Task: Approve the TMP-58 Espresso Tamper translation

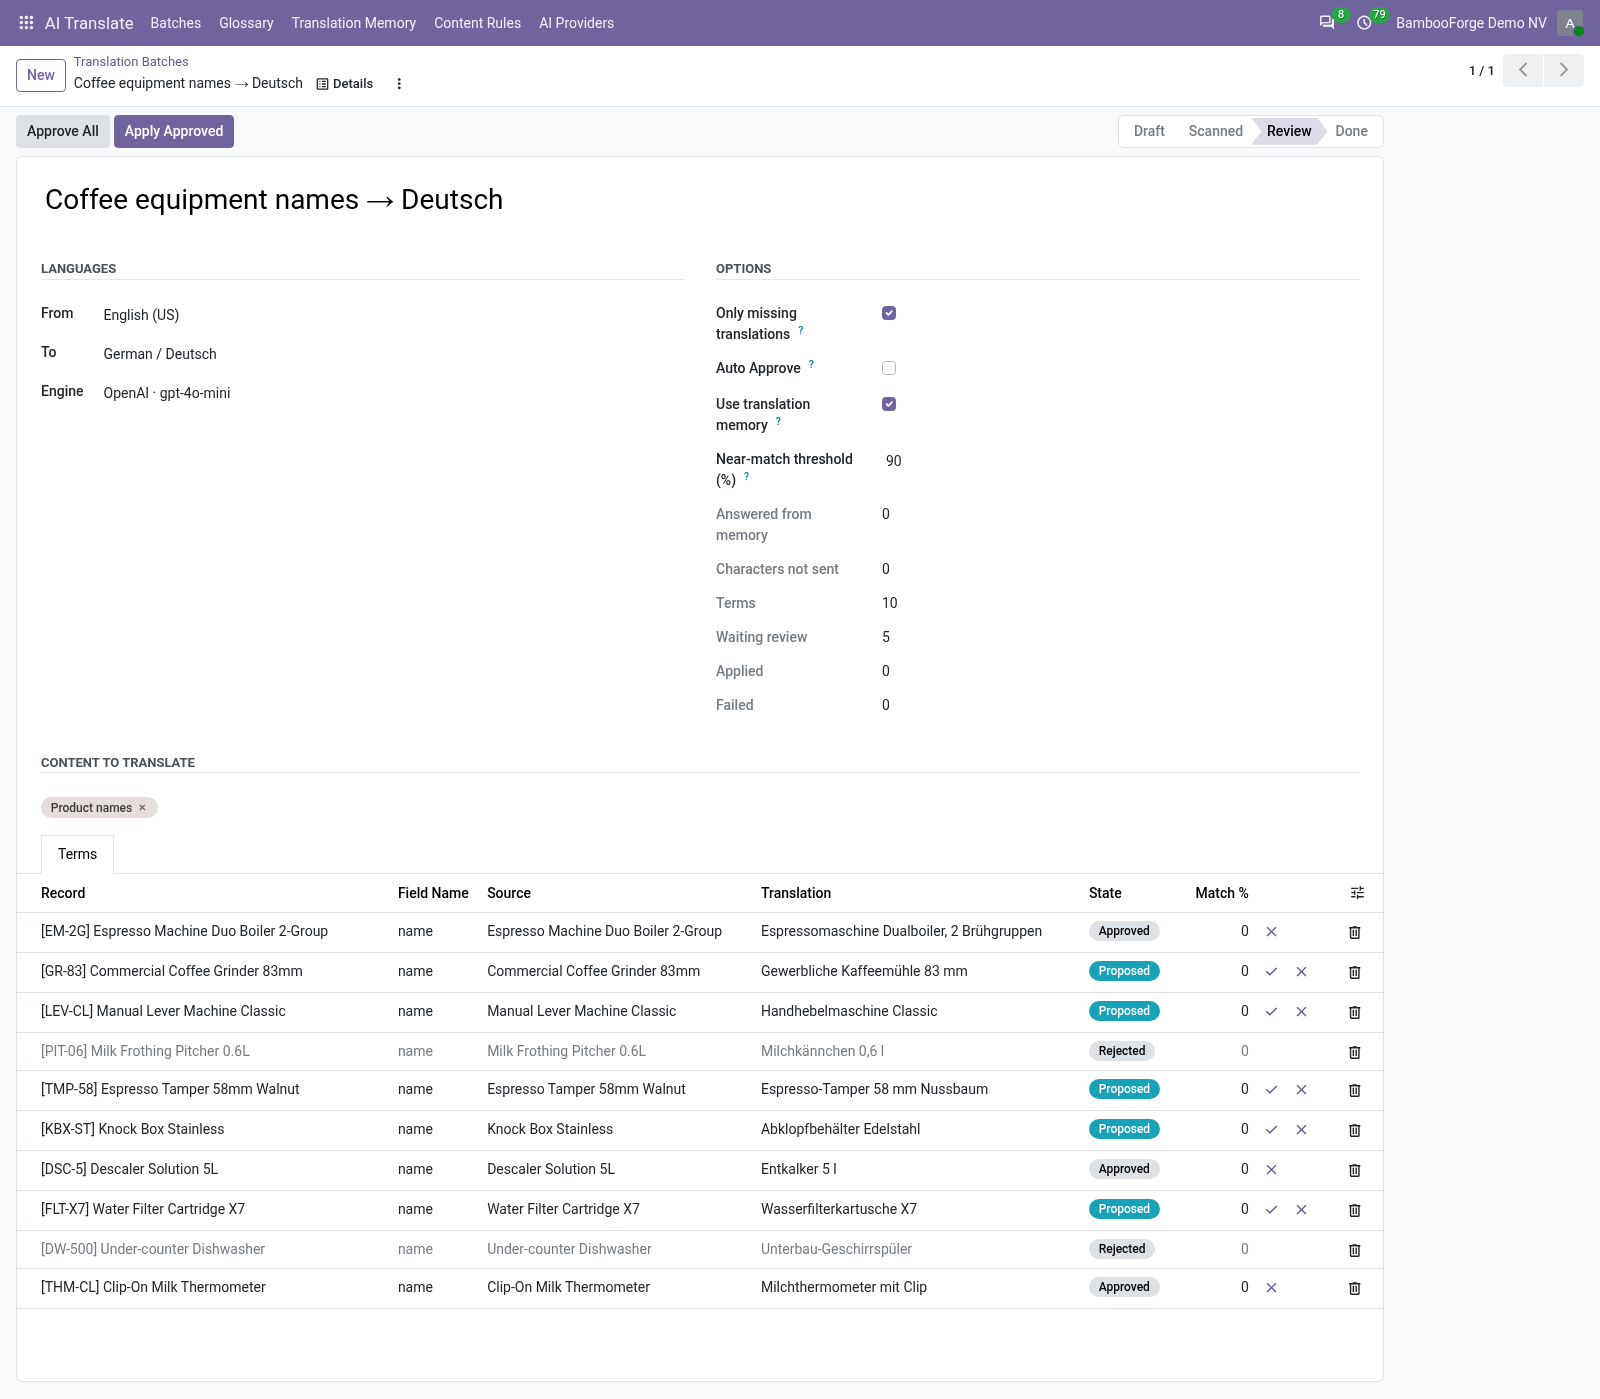Action: (x=1271, y=1089)
